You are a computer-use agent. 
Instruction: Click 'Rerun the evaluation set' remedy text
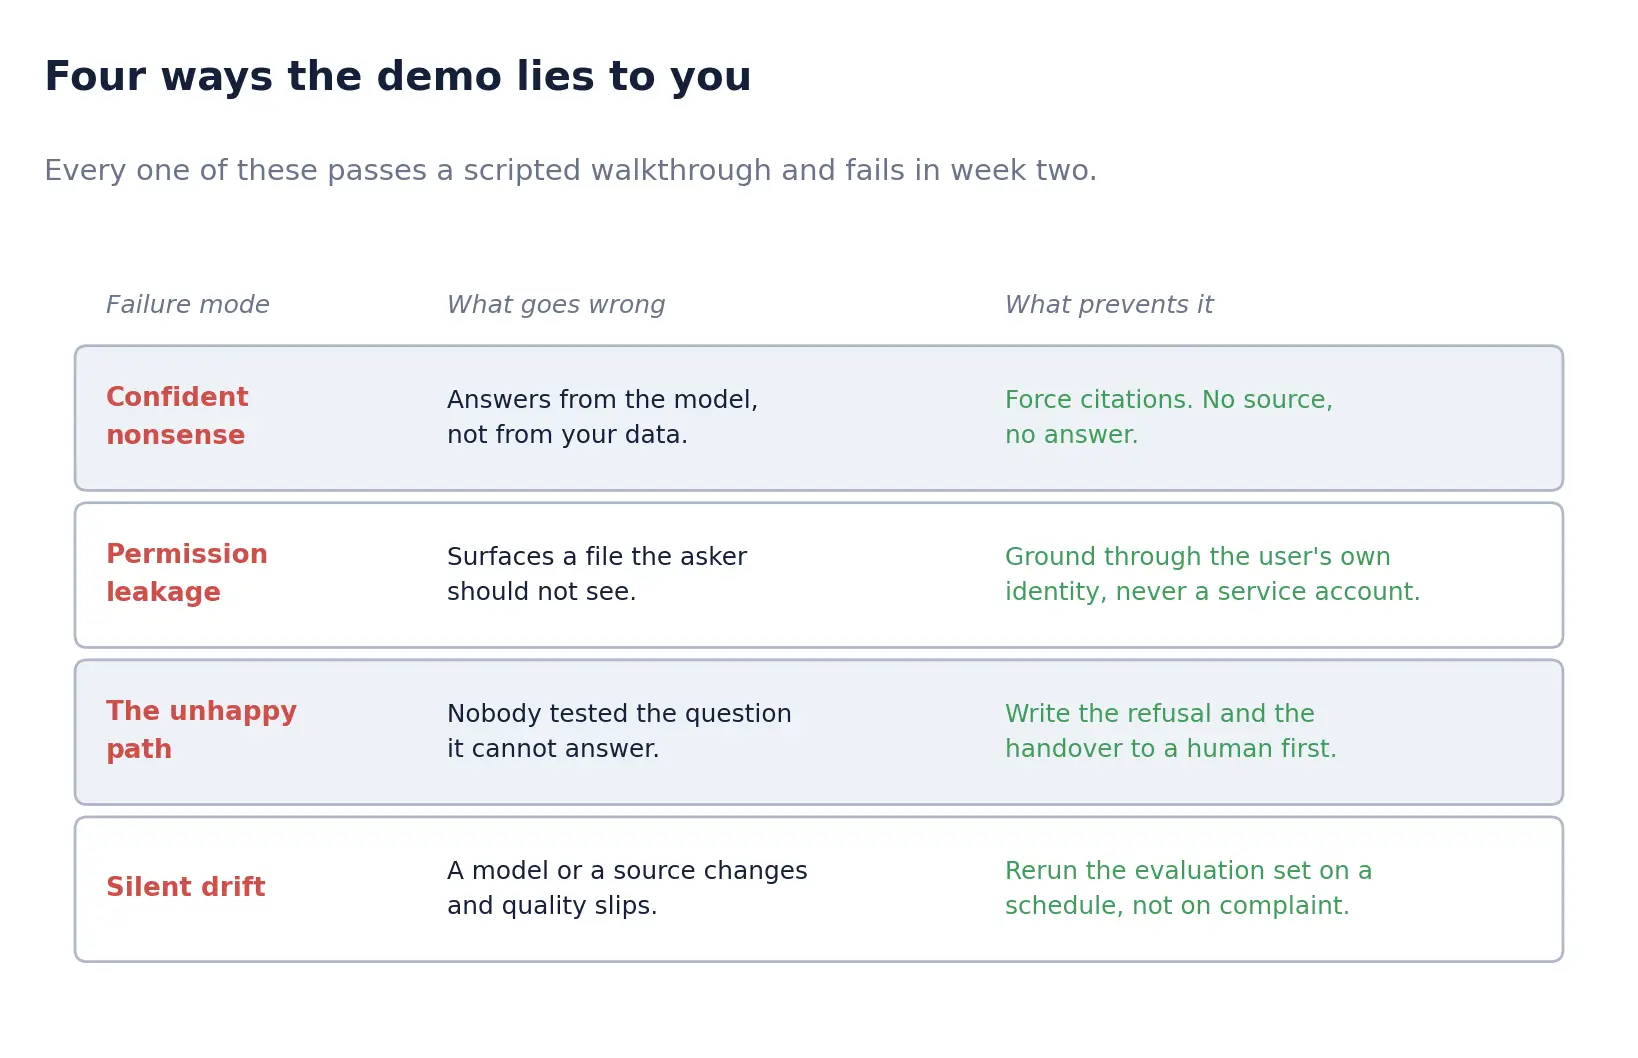pyautogui.click(x=1188, y=888)
